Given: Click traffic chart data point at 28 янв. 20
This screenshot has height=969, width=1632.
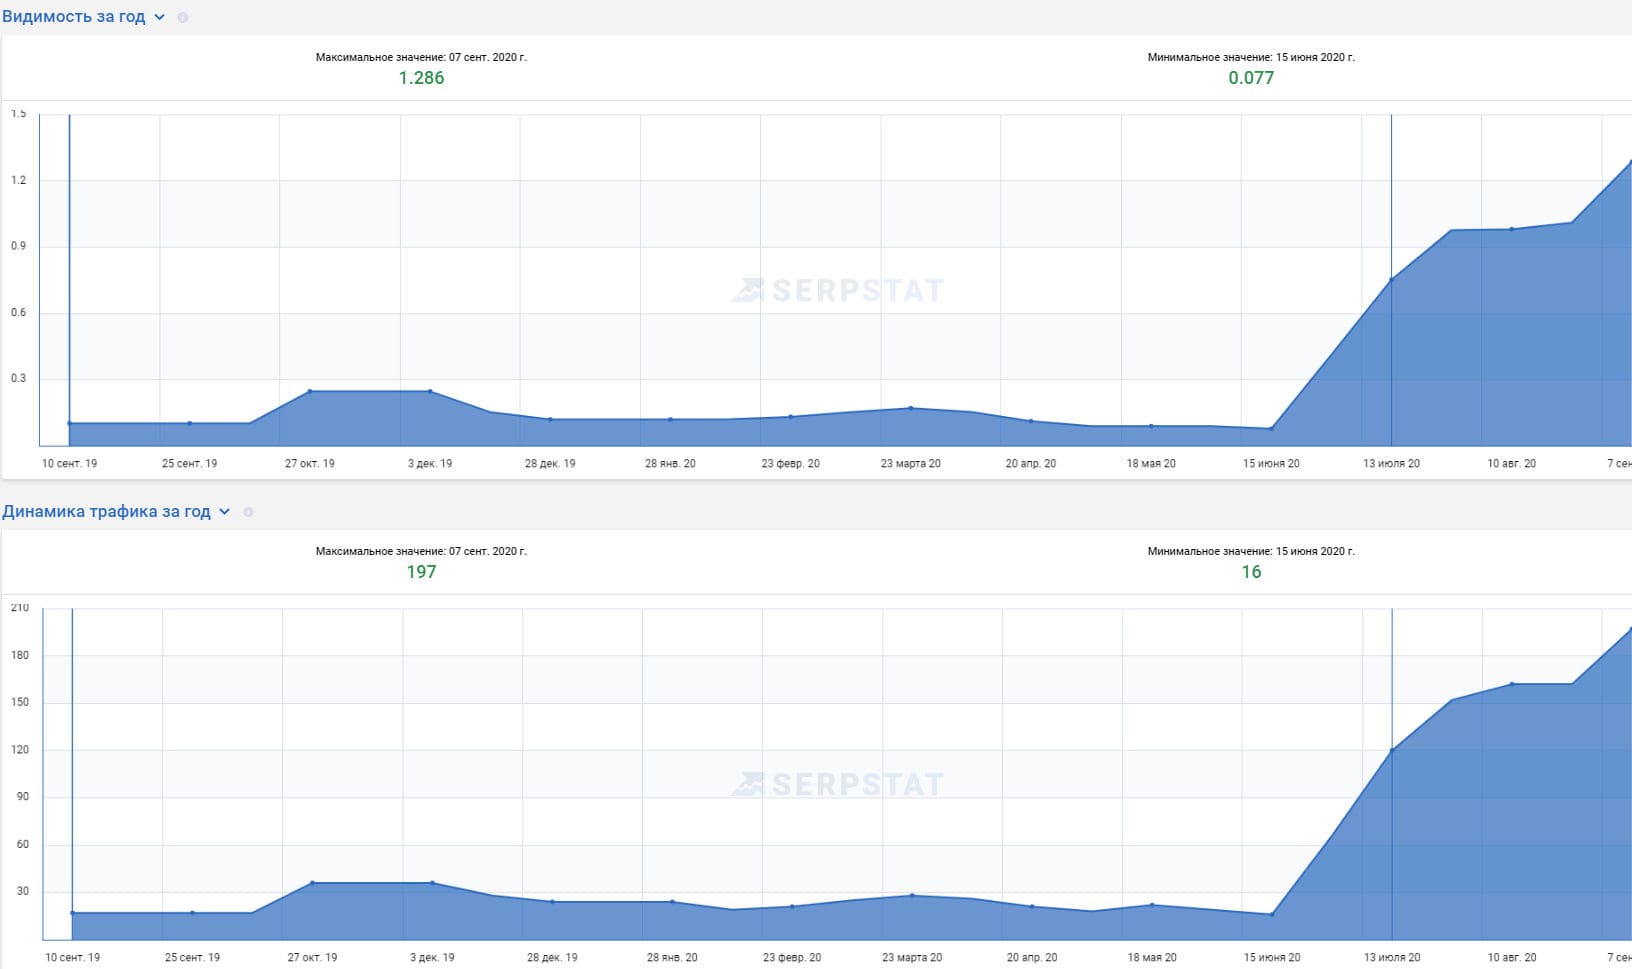Looking at the screenshot, I should point(672,902).
